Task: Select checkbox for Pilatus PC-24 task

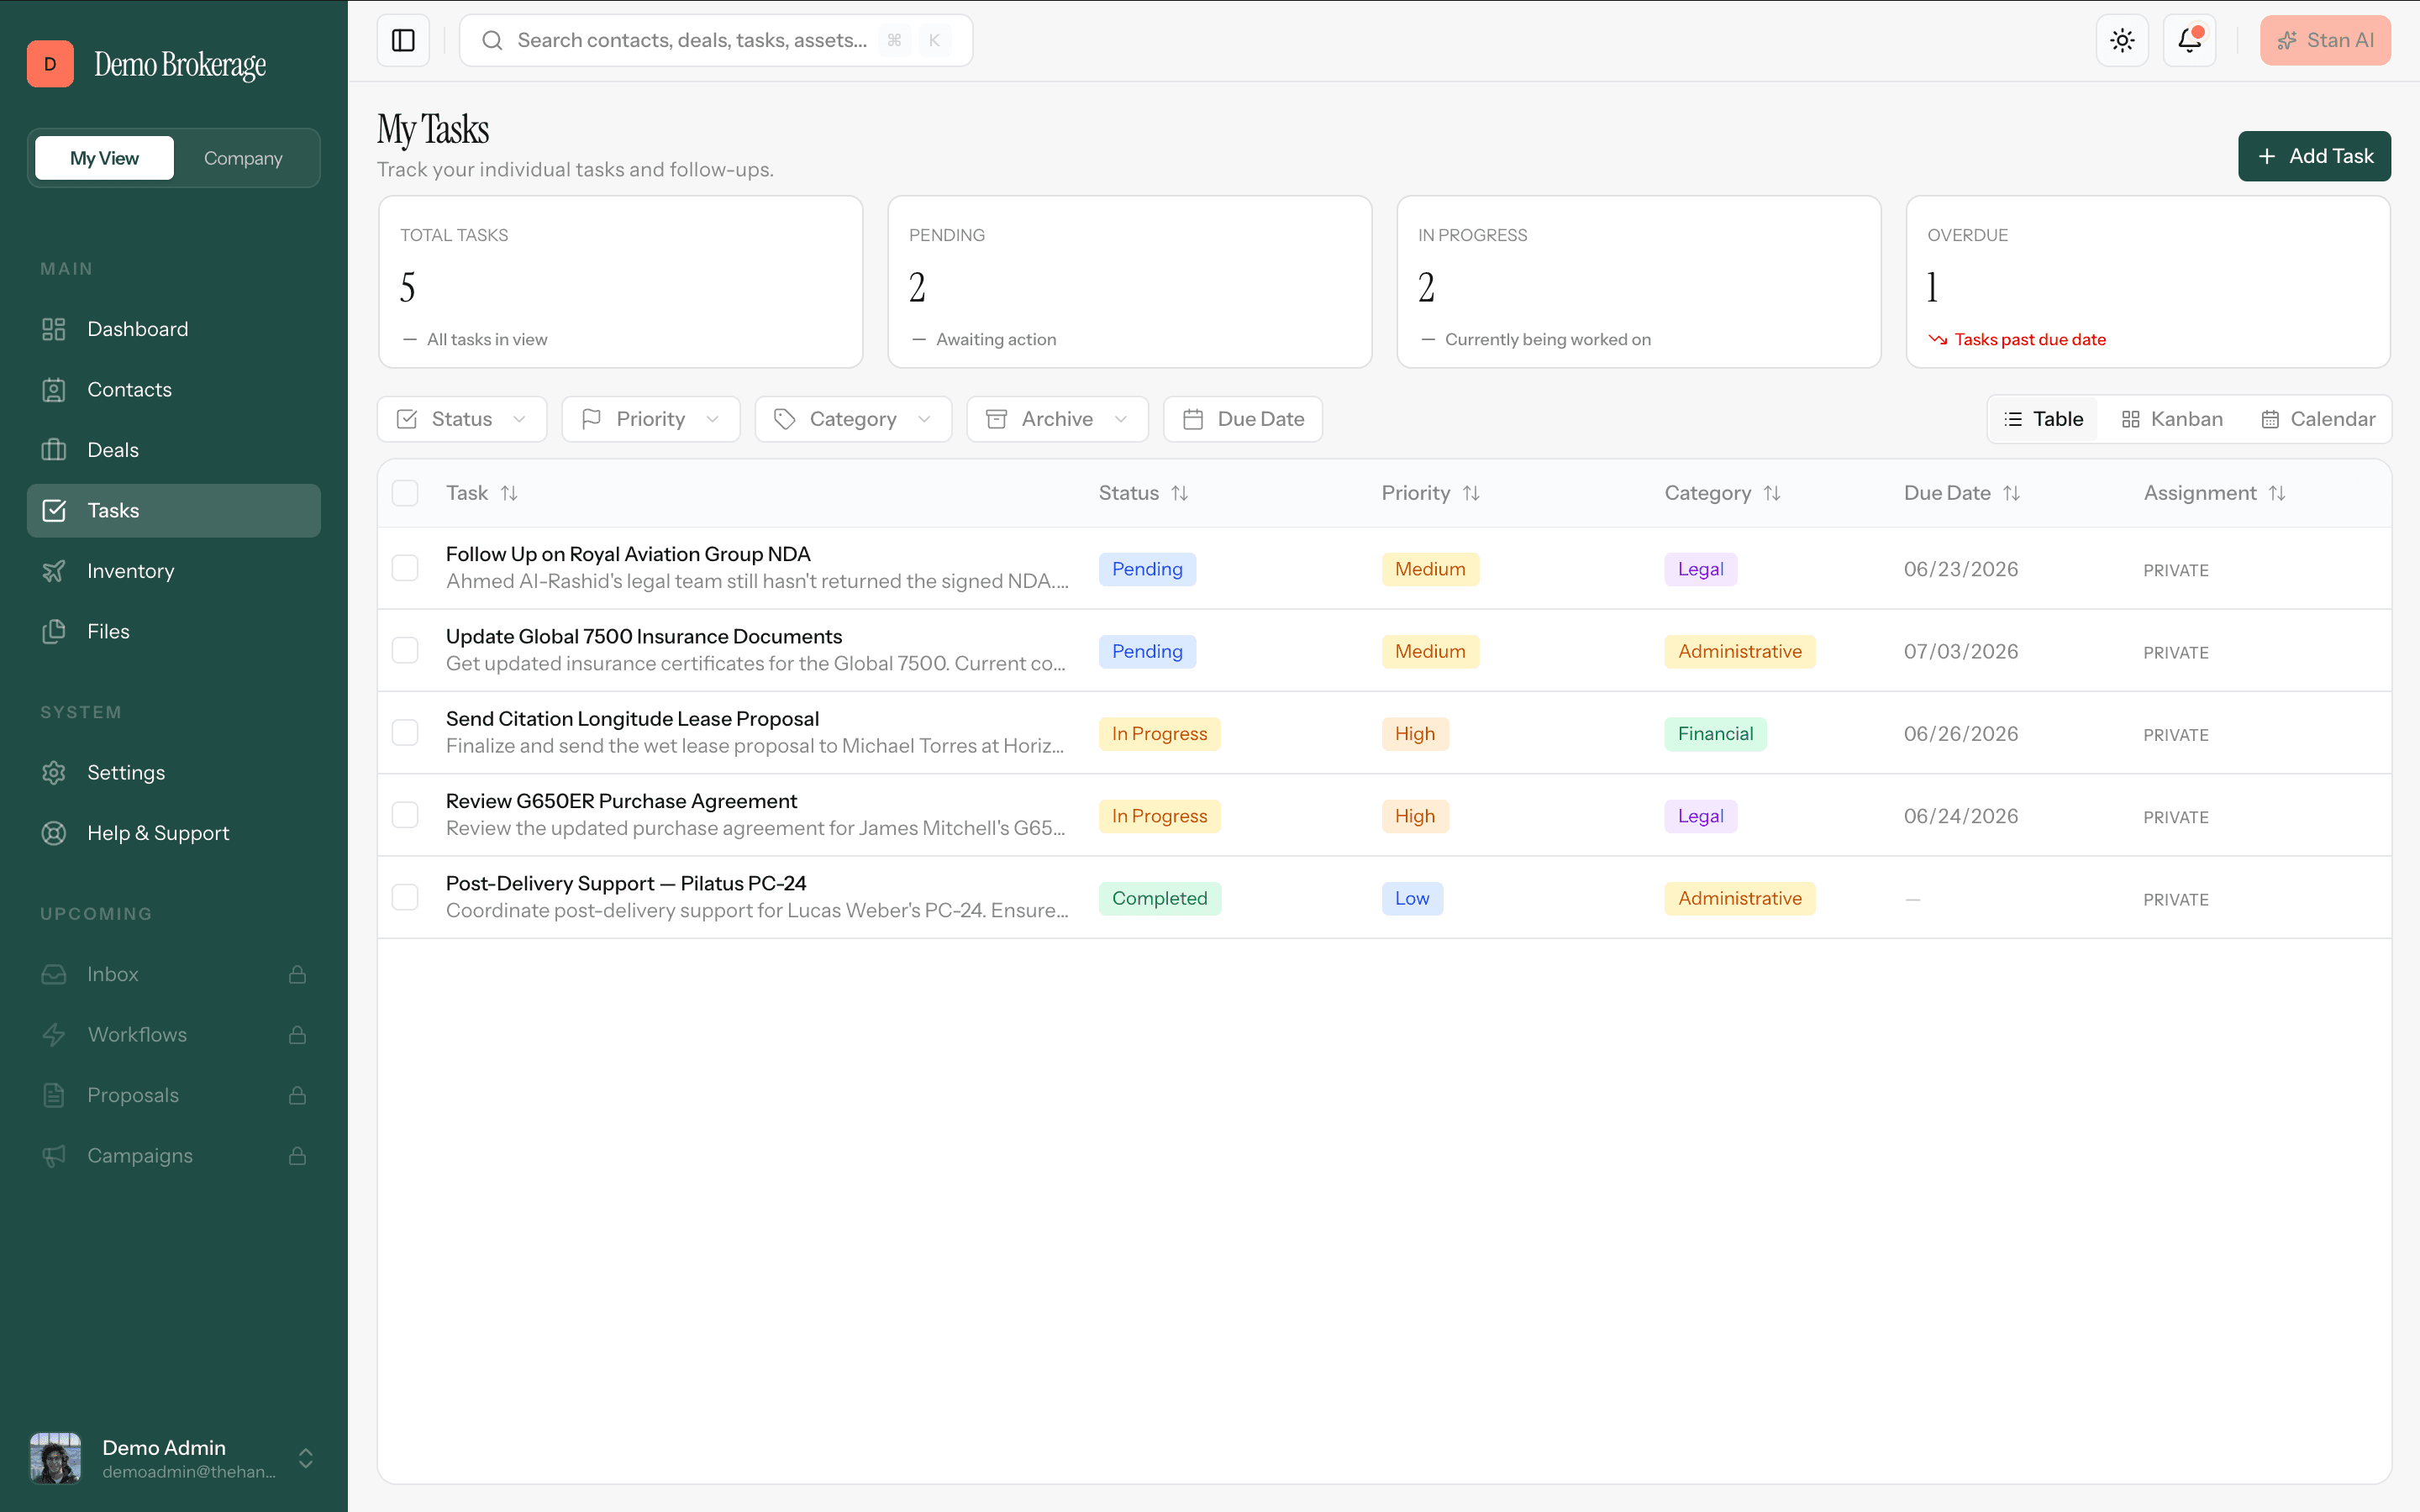Action: (x=405, y=897)
